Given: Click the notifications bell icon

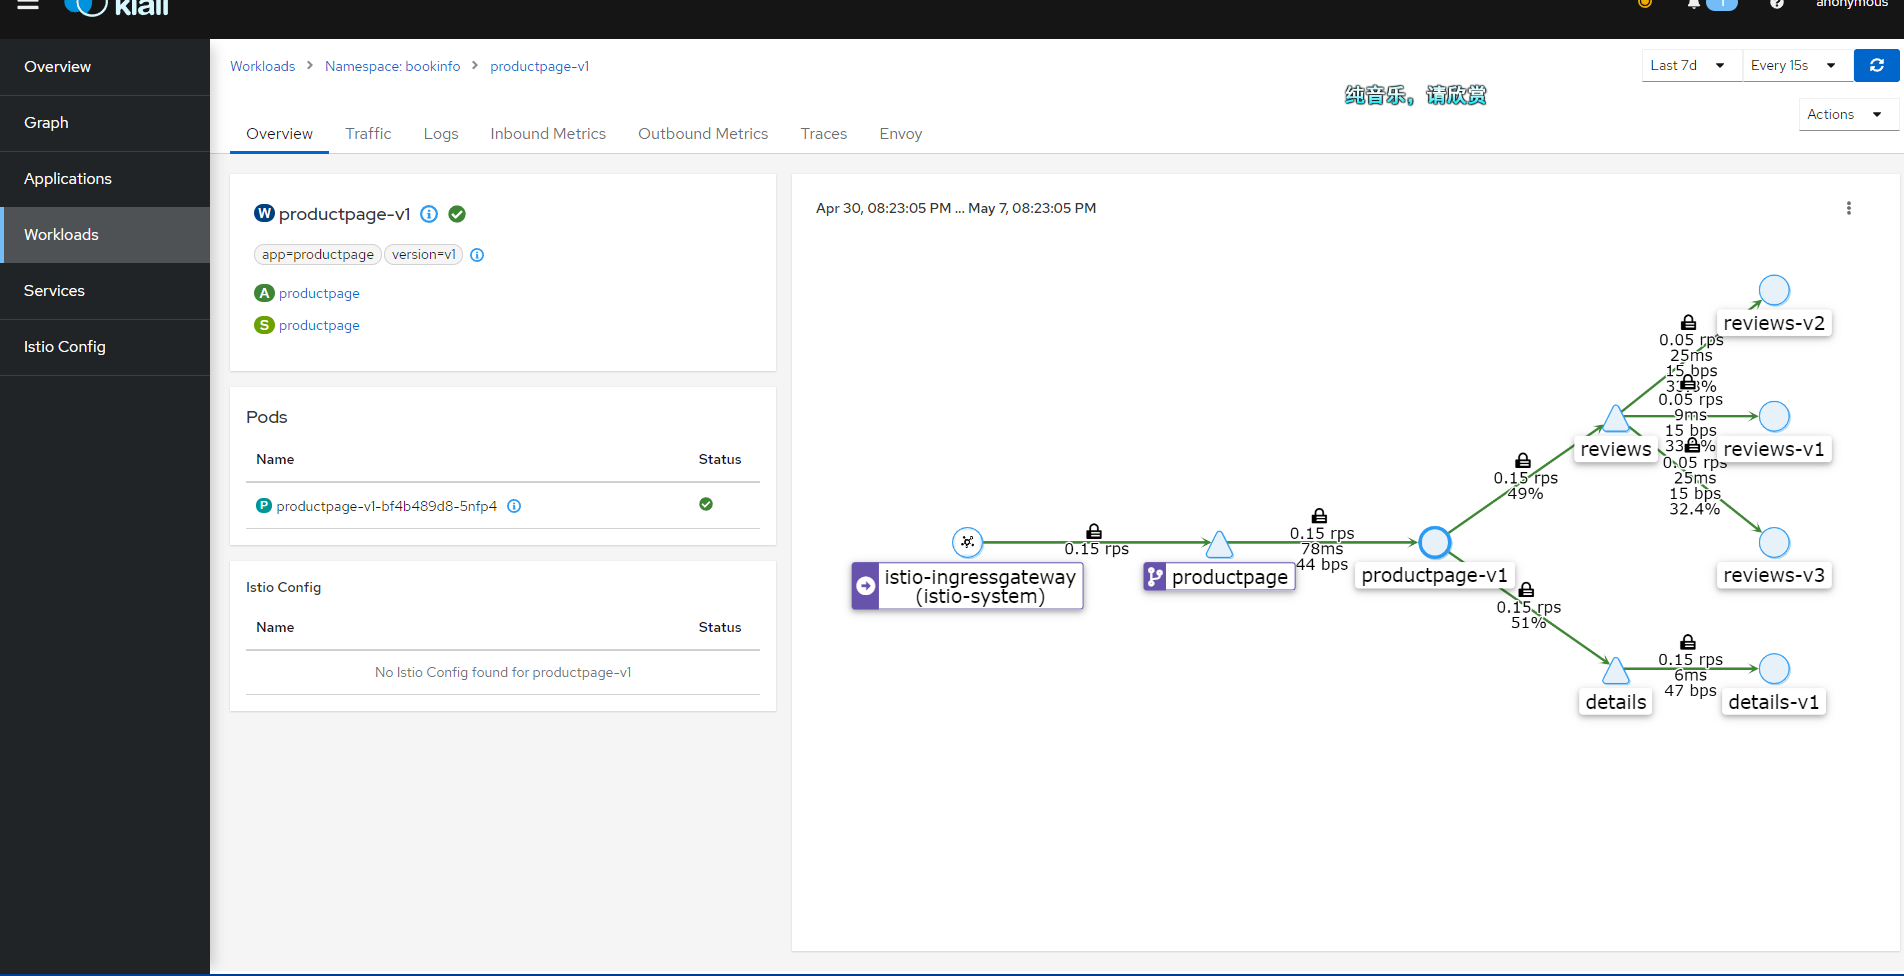Looking at the screenshot, I should coord(1693,5).
